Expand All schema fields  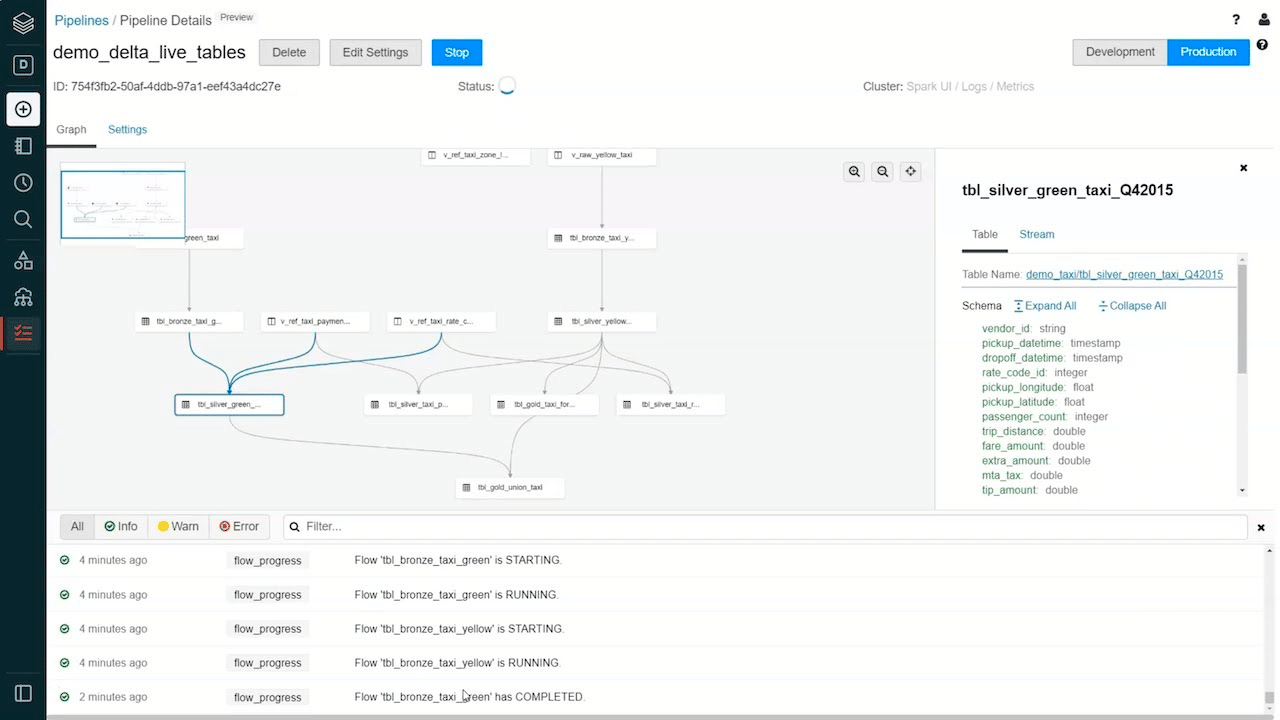(1045, 306)
